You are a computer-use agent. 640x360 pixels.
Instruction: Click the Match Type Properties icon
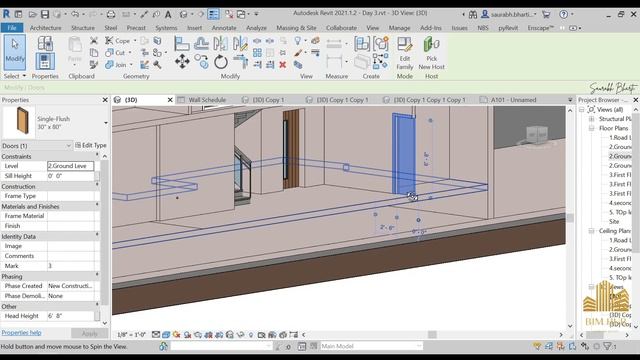94,64
